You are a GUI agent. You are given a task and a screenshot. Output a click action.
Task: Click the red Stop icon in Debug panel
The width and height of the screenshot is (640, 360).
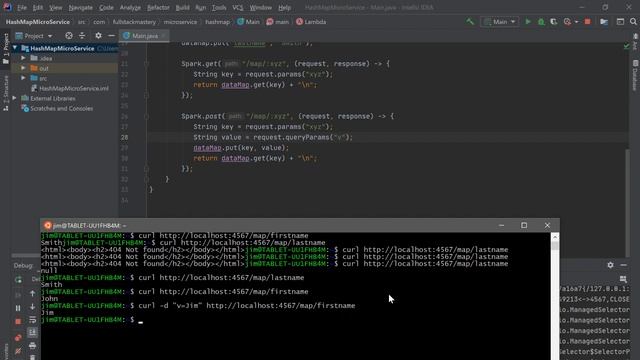pos(18,322)
